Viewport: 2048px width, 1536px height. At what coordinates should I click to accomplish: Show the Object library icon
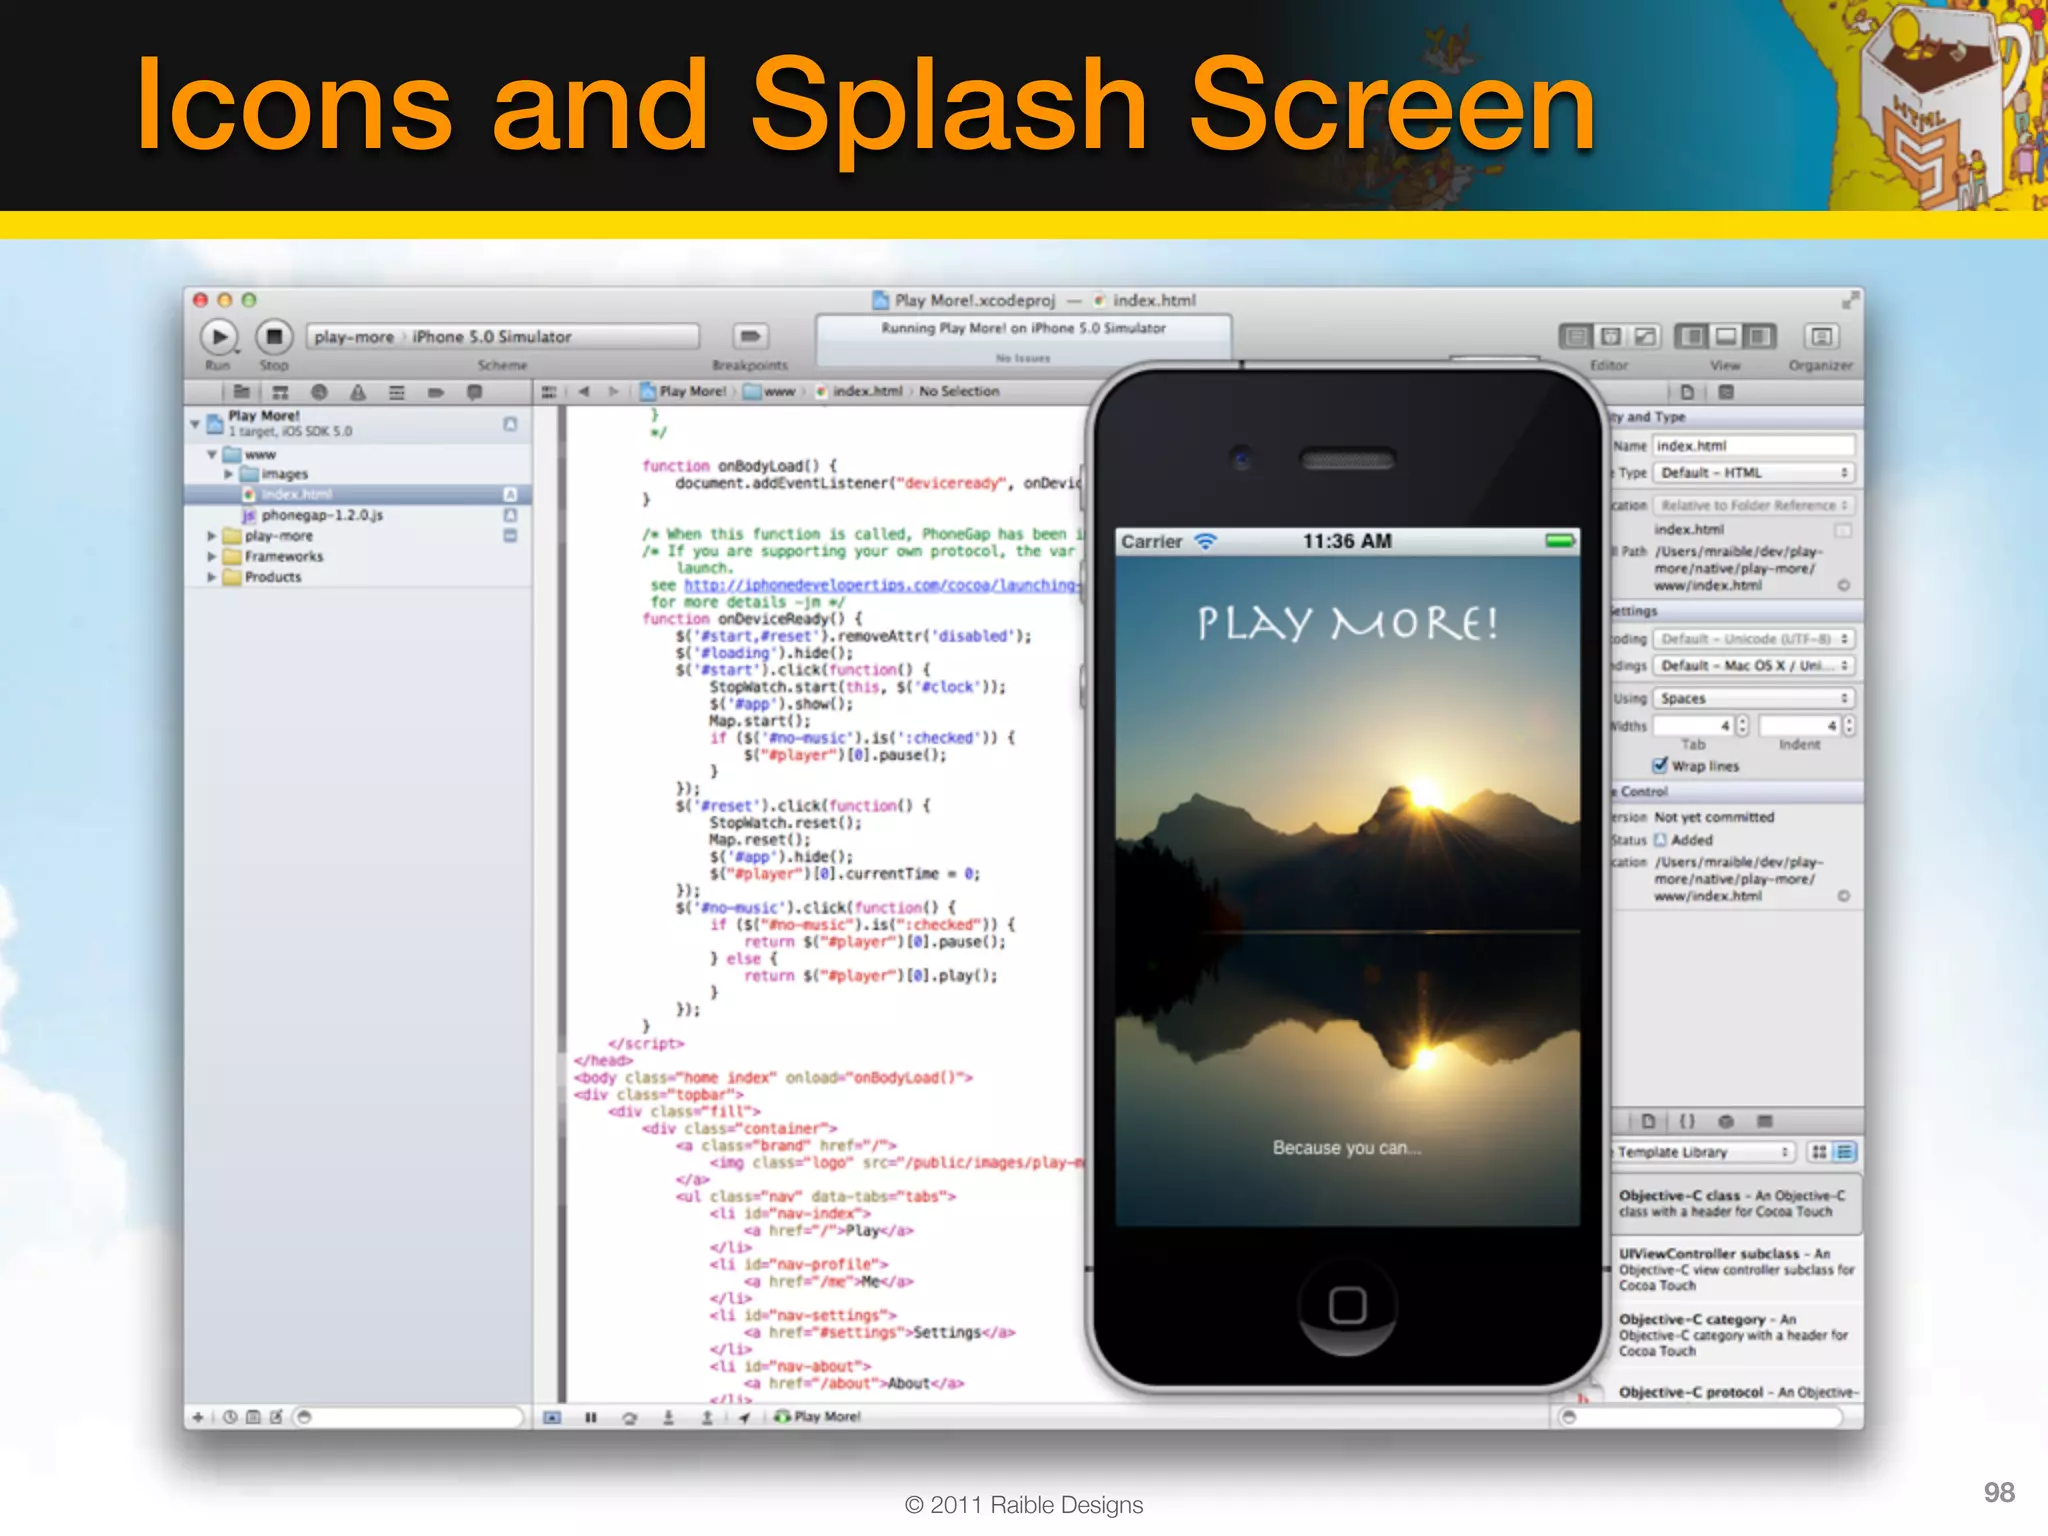1726,1121
